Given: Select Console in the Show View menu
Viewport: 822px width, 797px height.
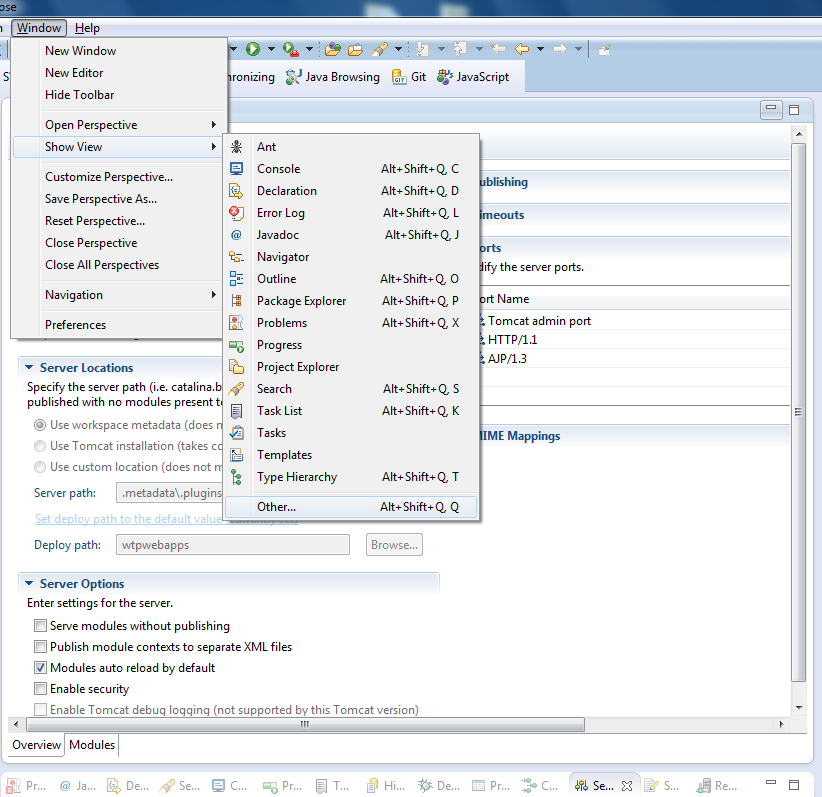Looking at the screenshot, I should [x=278, y=168].
